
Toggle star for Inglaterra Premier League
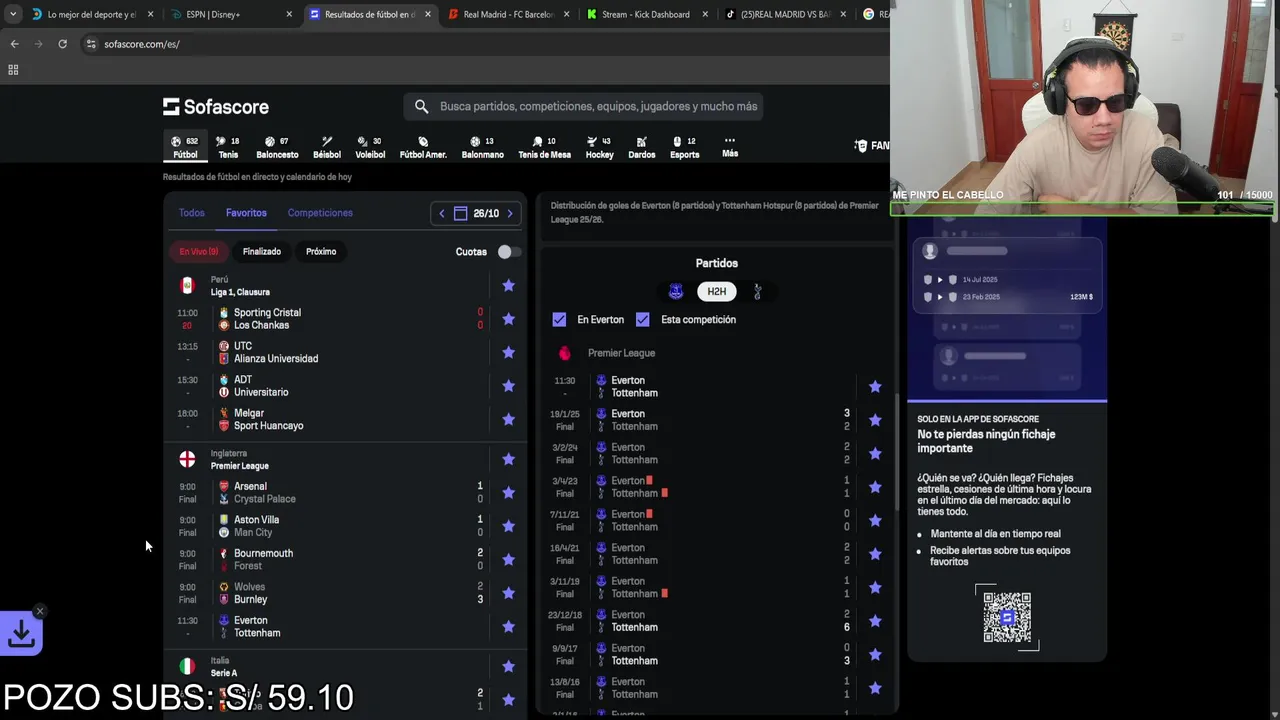(508, 459)
